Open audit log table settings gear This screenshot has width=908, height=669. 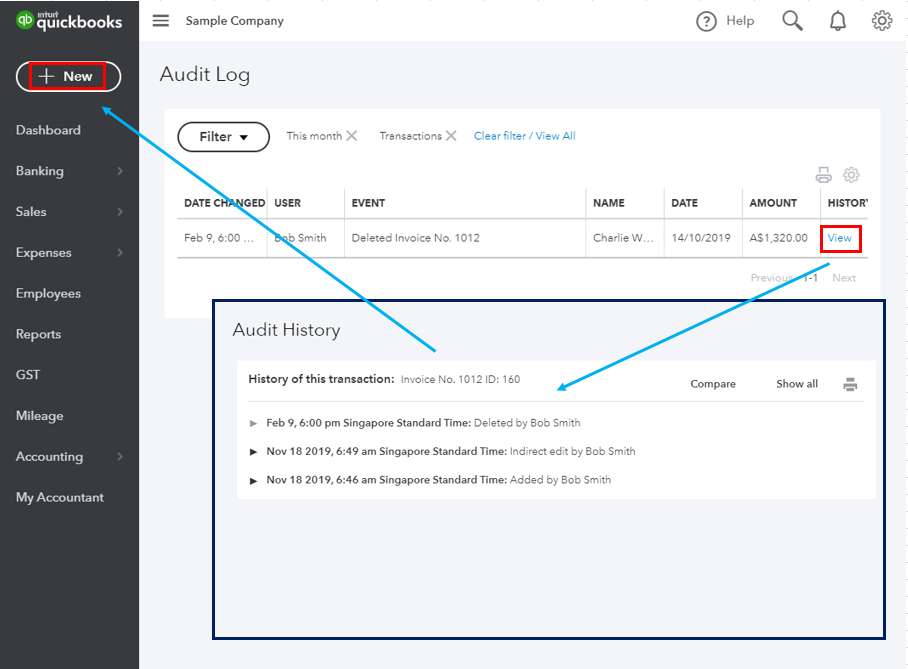tap(851, 175)
